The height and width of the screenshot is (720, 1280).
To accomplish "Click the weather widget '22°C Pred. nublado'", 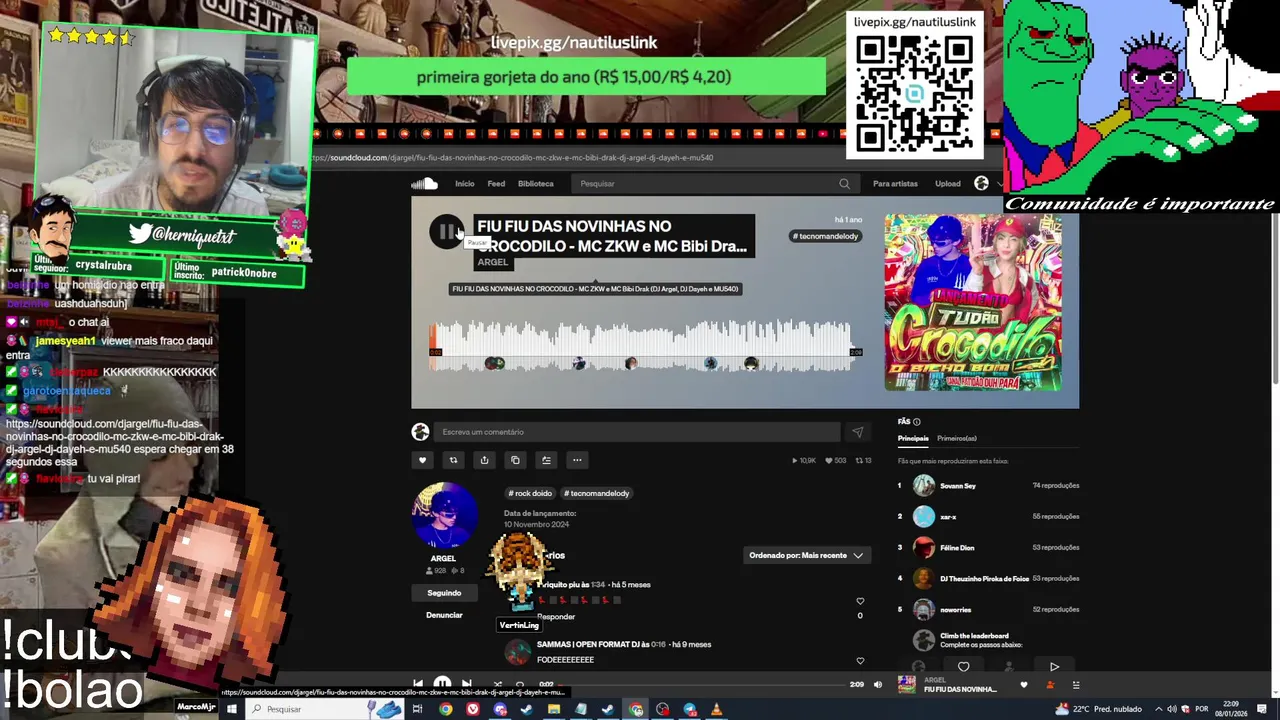I will pyautogui.click(x=1098, y=709).
